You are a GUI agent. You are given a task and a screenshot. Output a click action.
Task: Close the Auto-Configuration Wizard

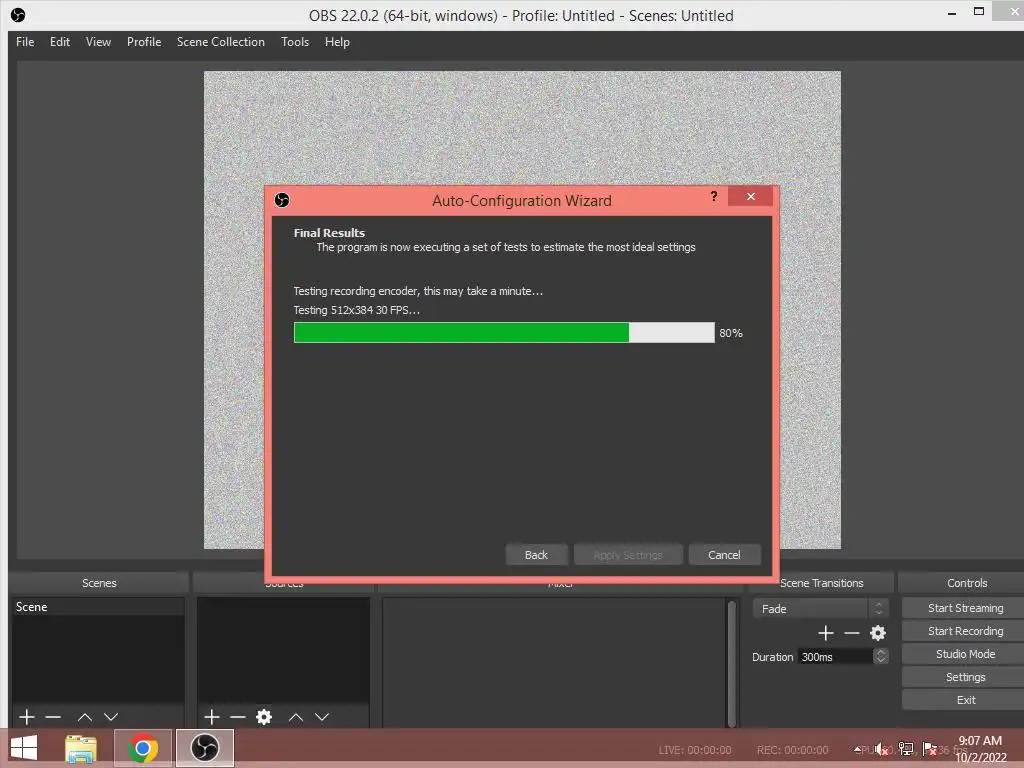pos(750,196)
